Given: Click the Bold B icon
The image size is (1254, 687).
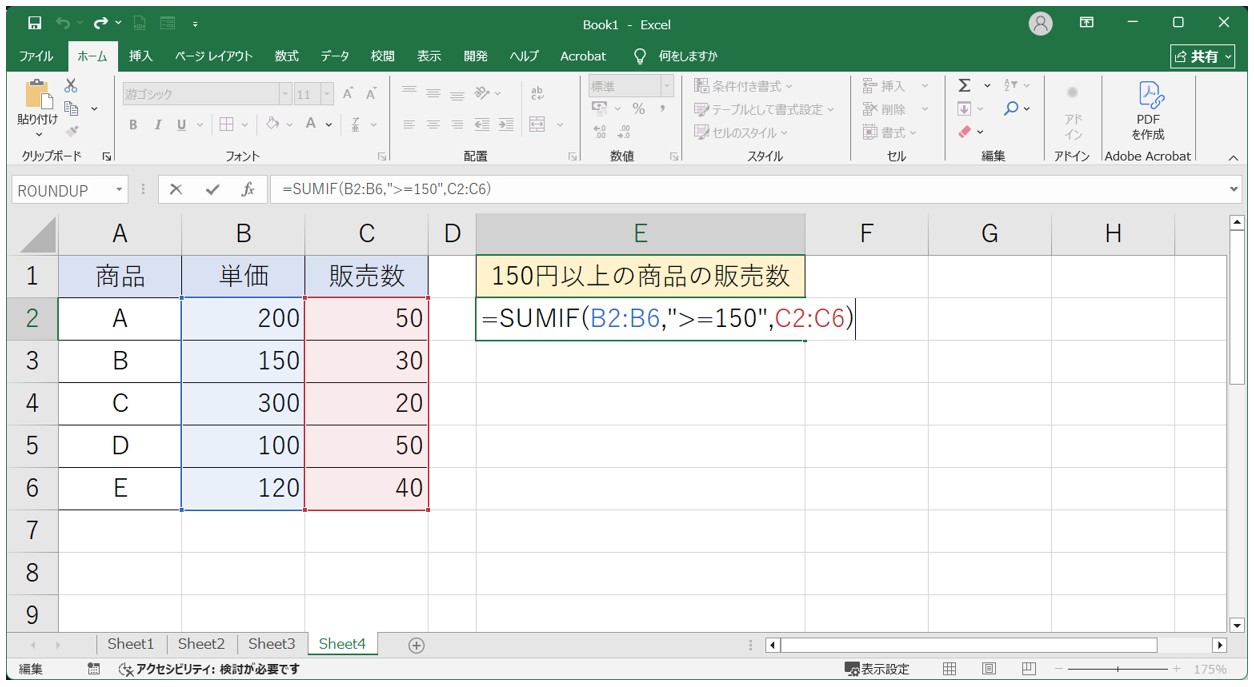Looking at the screenshot, I should [133, 125].
